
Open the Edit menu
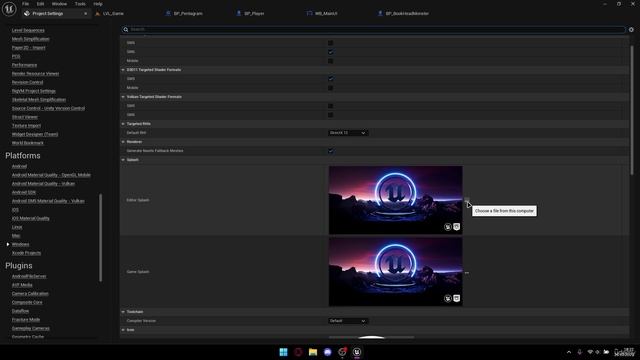coord(40,4)
